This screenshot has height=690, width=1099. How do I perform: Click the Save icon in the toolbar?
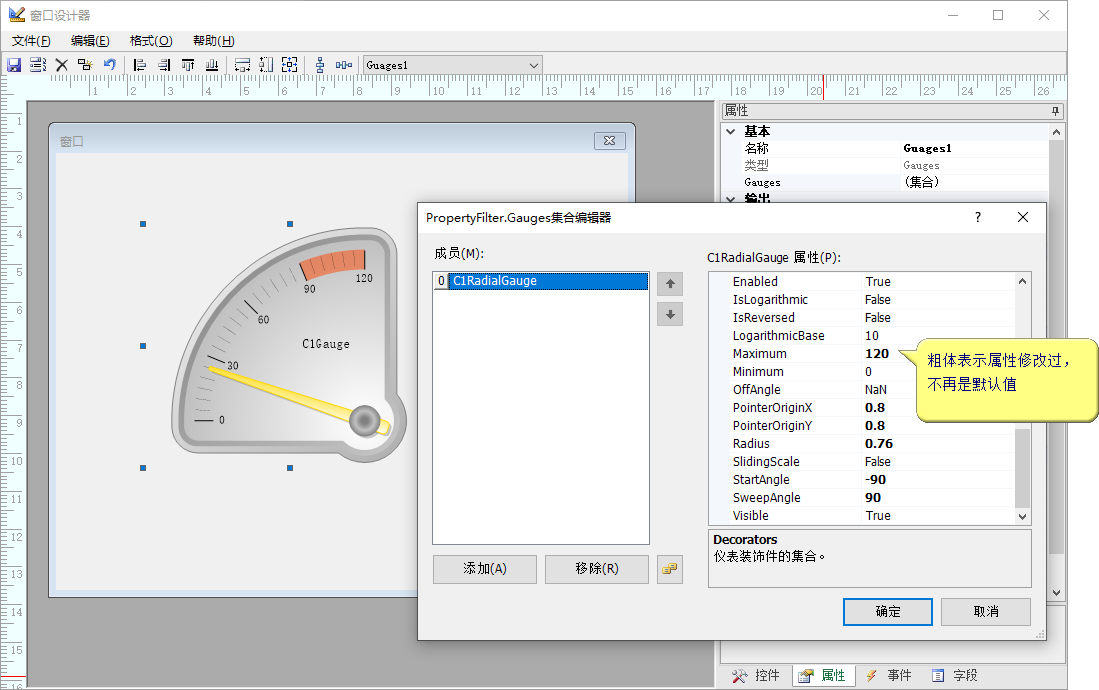[x=14, y=65]
